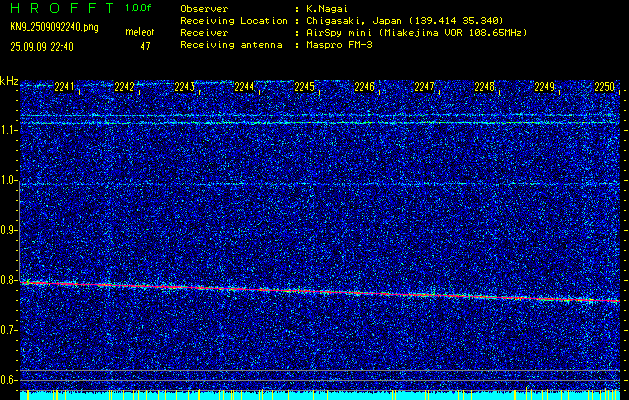This screenshot has height=400, width=629.
Task: Click the 0.8 frequency axis label
Action: (x=9, y=280)
